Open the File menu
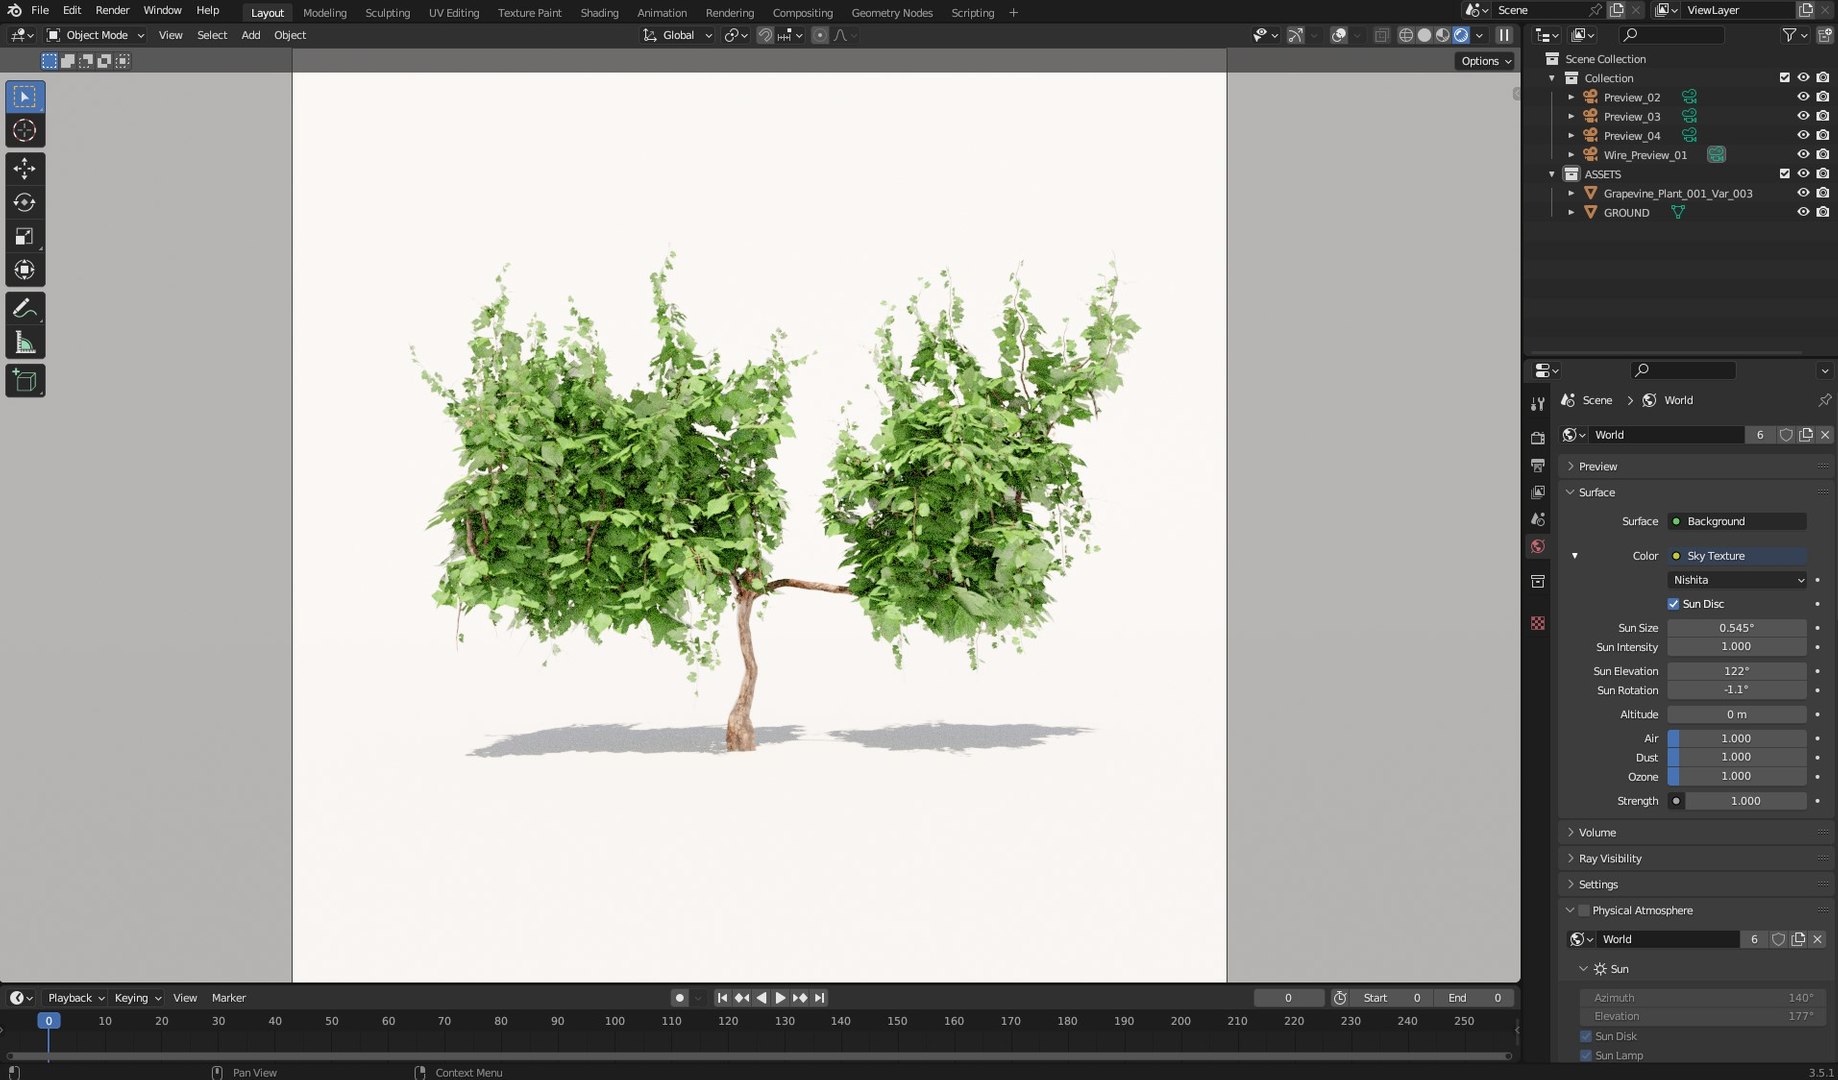This screenshot has width=1838, height=1080. pos(40,10)
